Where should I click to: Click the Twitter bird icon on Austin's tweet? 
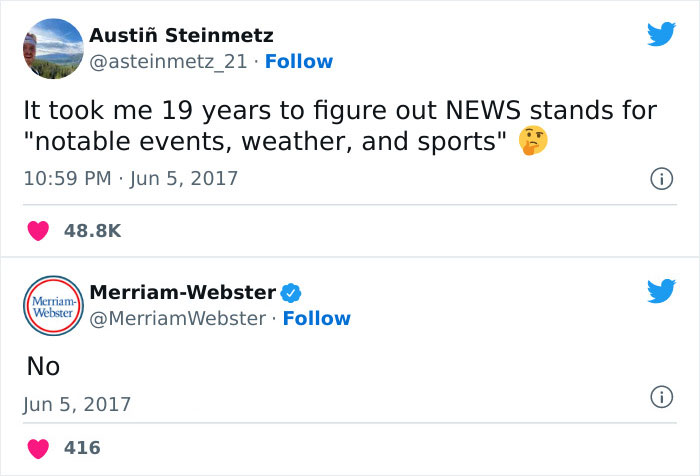661,35
